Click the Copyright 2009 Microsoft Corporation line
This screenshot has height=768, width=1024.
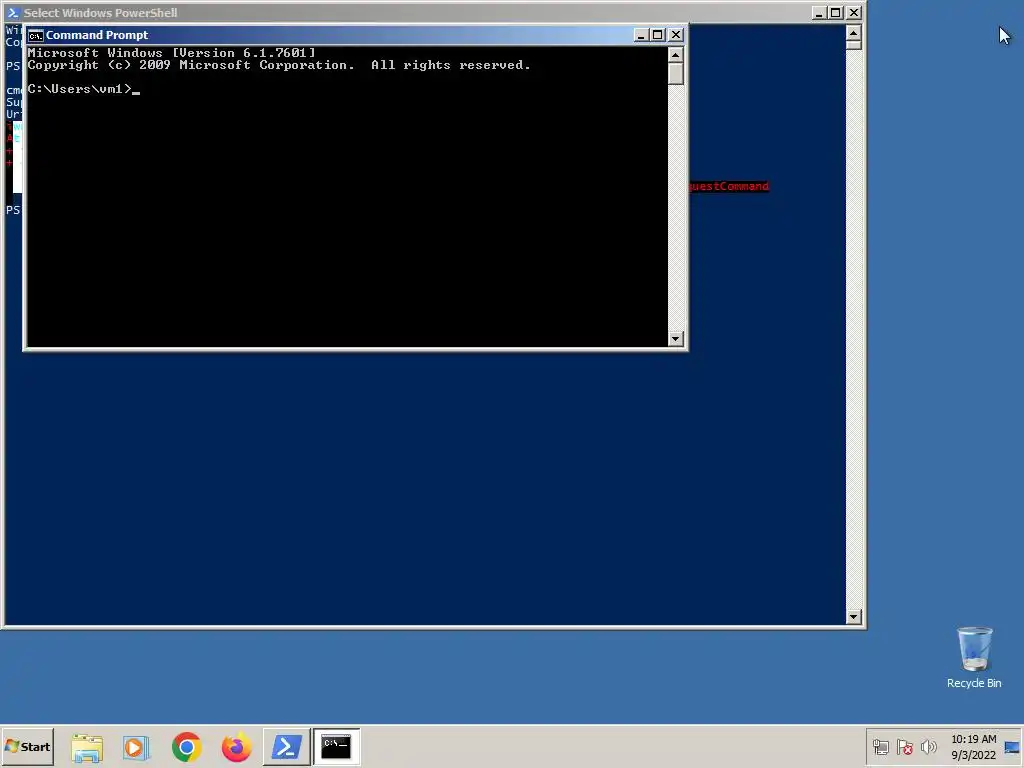279,65
